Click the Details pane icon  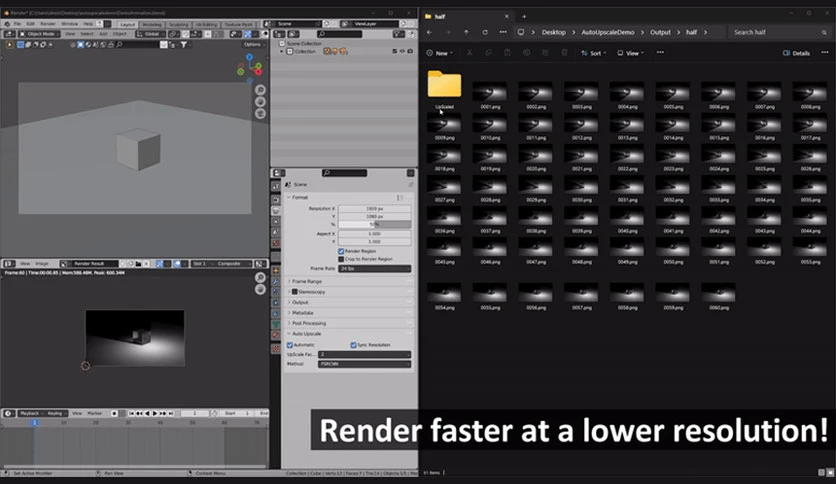[796, 53]
